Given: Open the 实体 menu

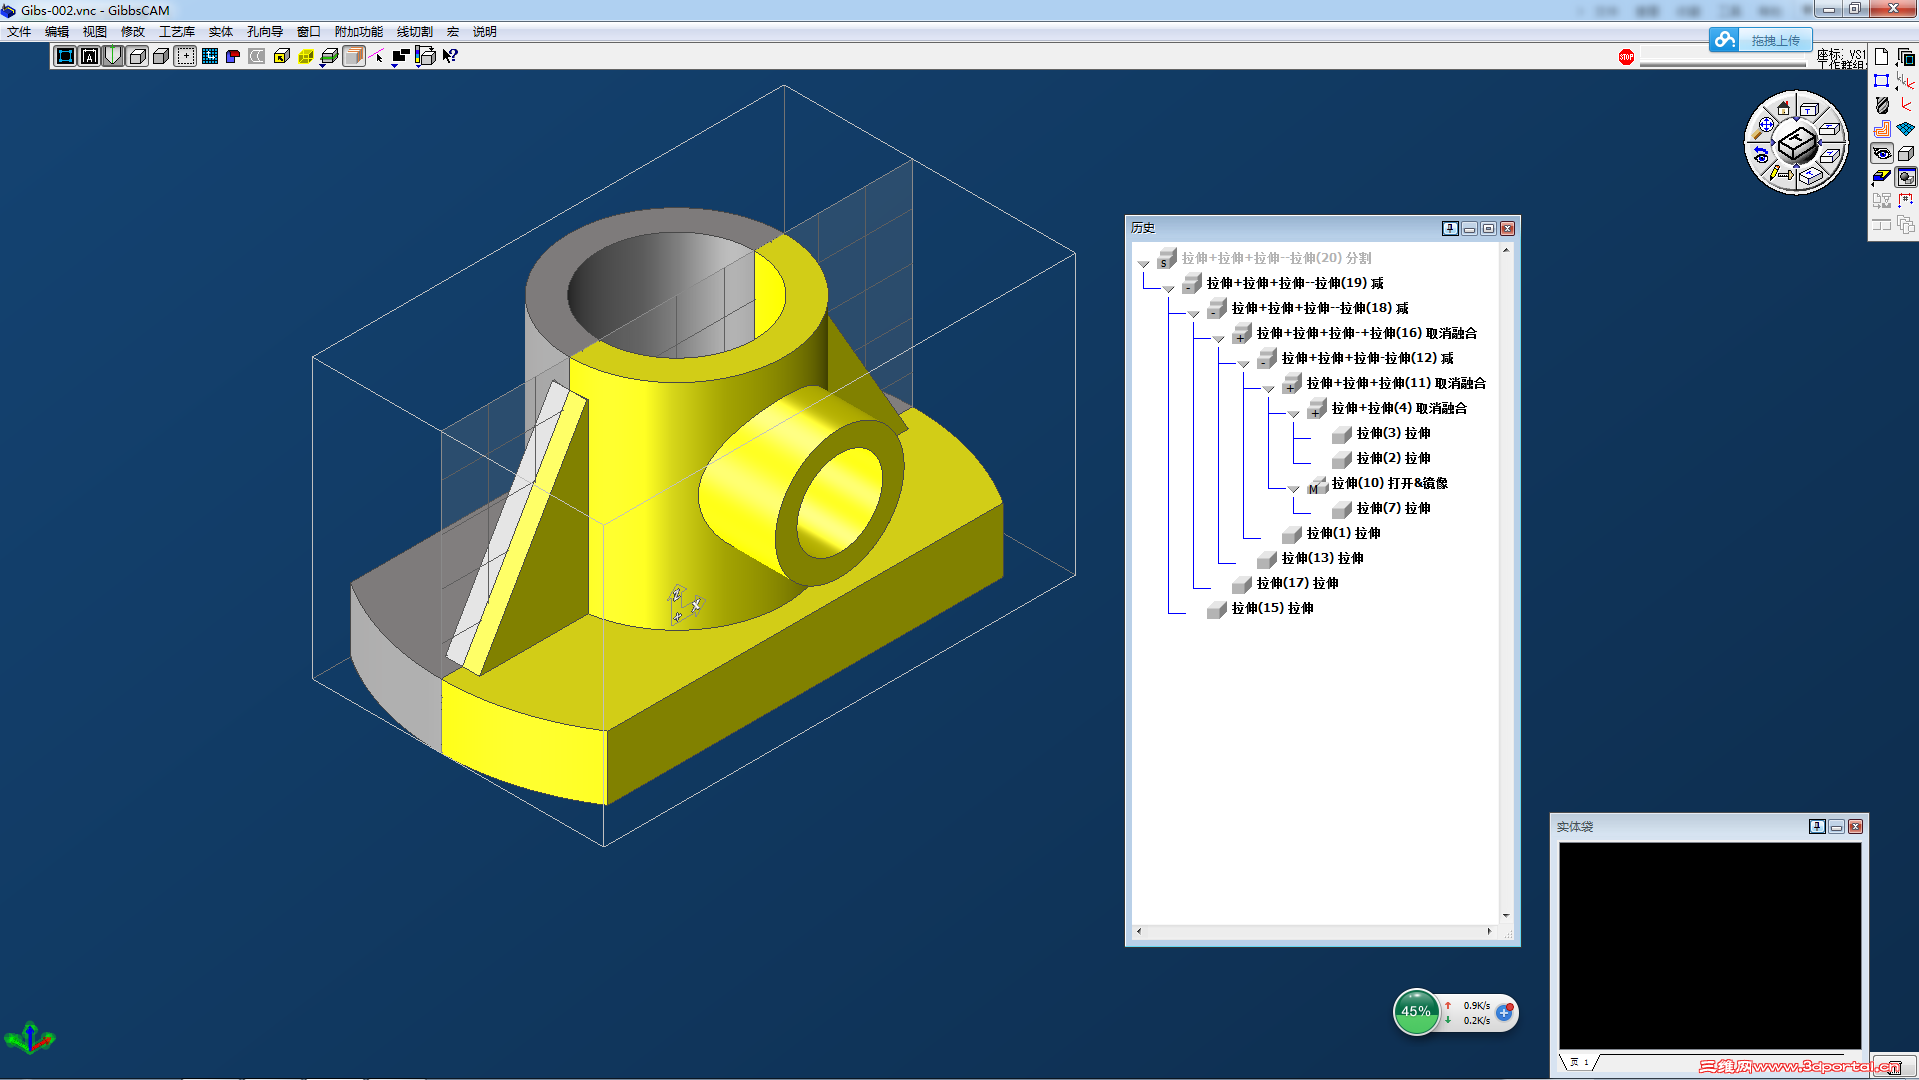Looking at the screenshot, I should (221, 32).
